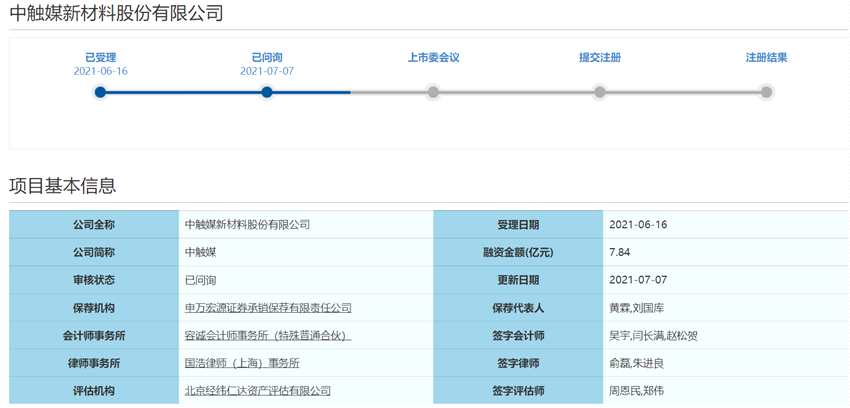The image size is (850, 408).
Task: Click the 保荐机构 header cell
Action: click(x=94, y=308)
